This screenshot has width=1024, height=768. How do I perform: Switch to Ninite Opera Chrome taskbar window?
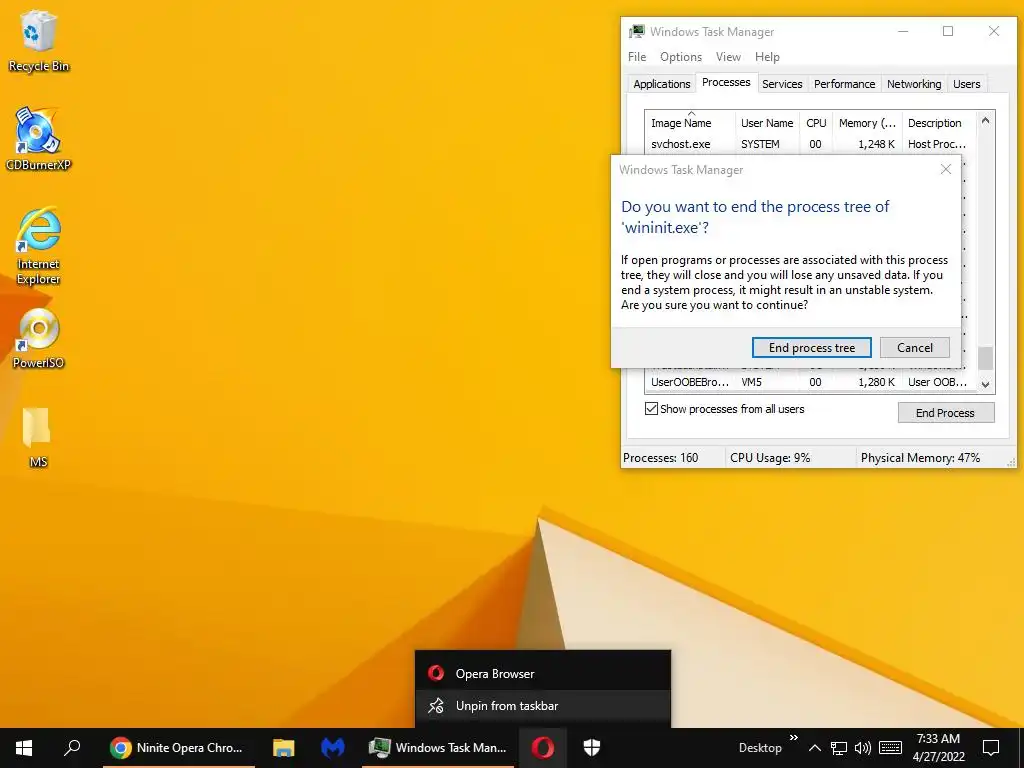pos(178,748)
